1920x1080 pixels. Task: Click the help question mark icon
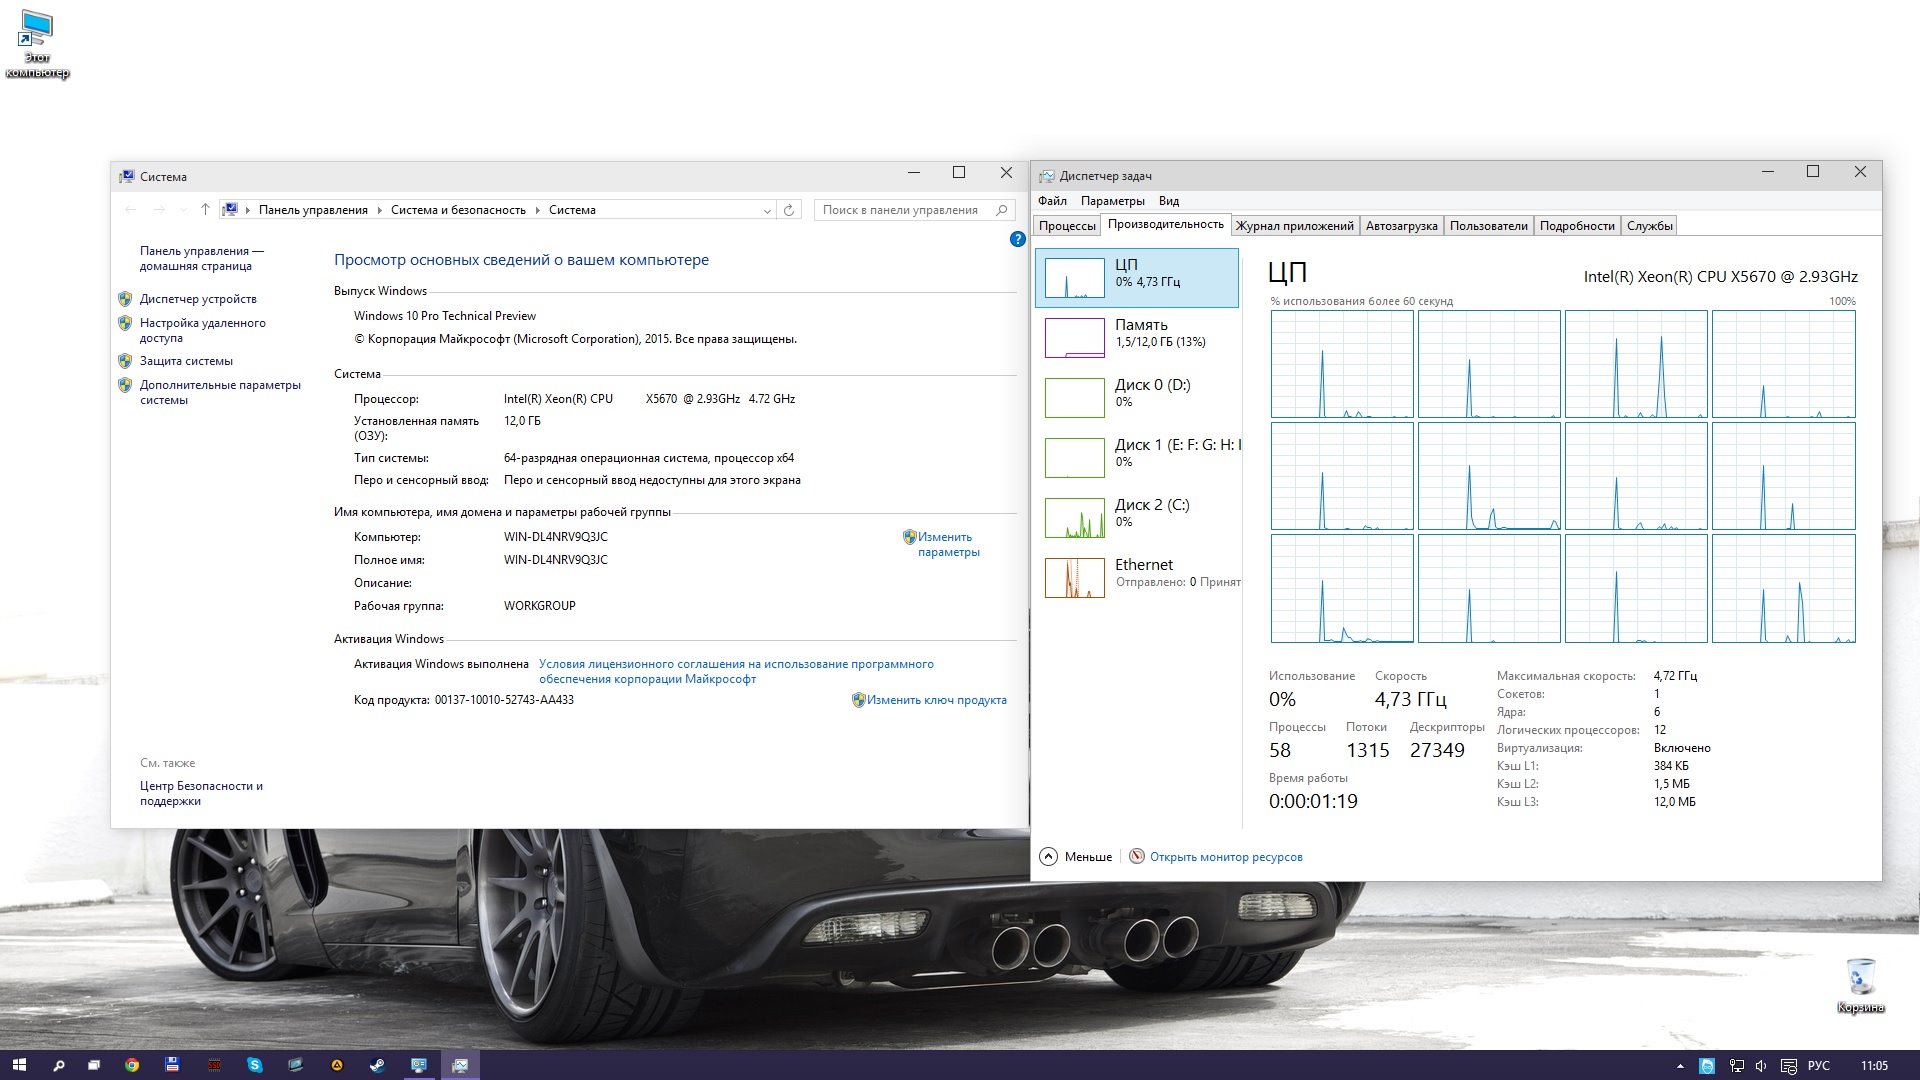1017,239
